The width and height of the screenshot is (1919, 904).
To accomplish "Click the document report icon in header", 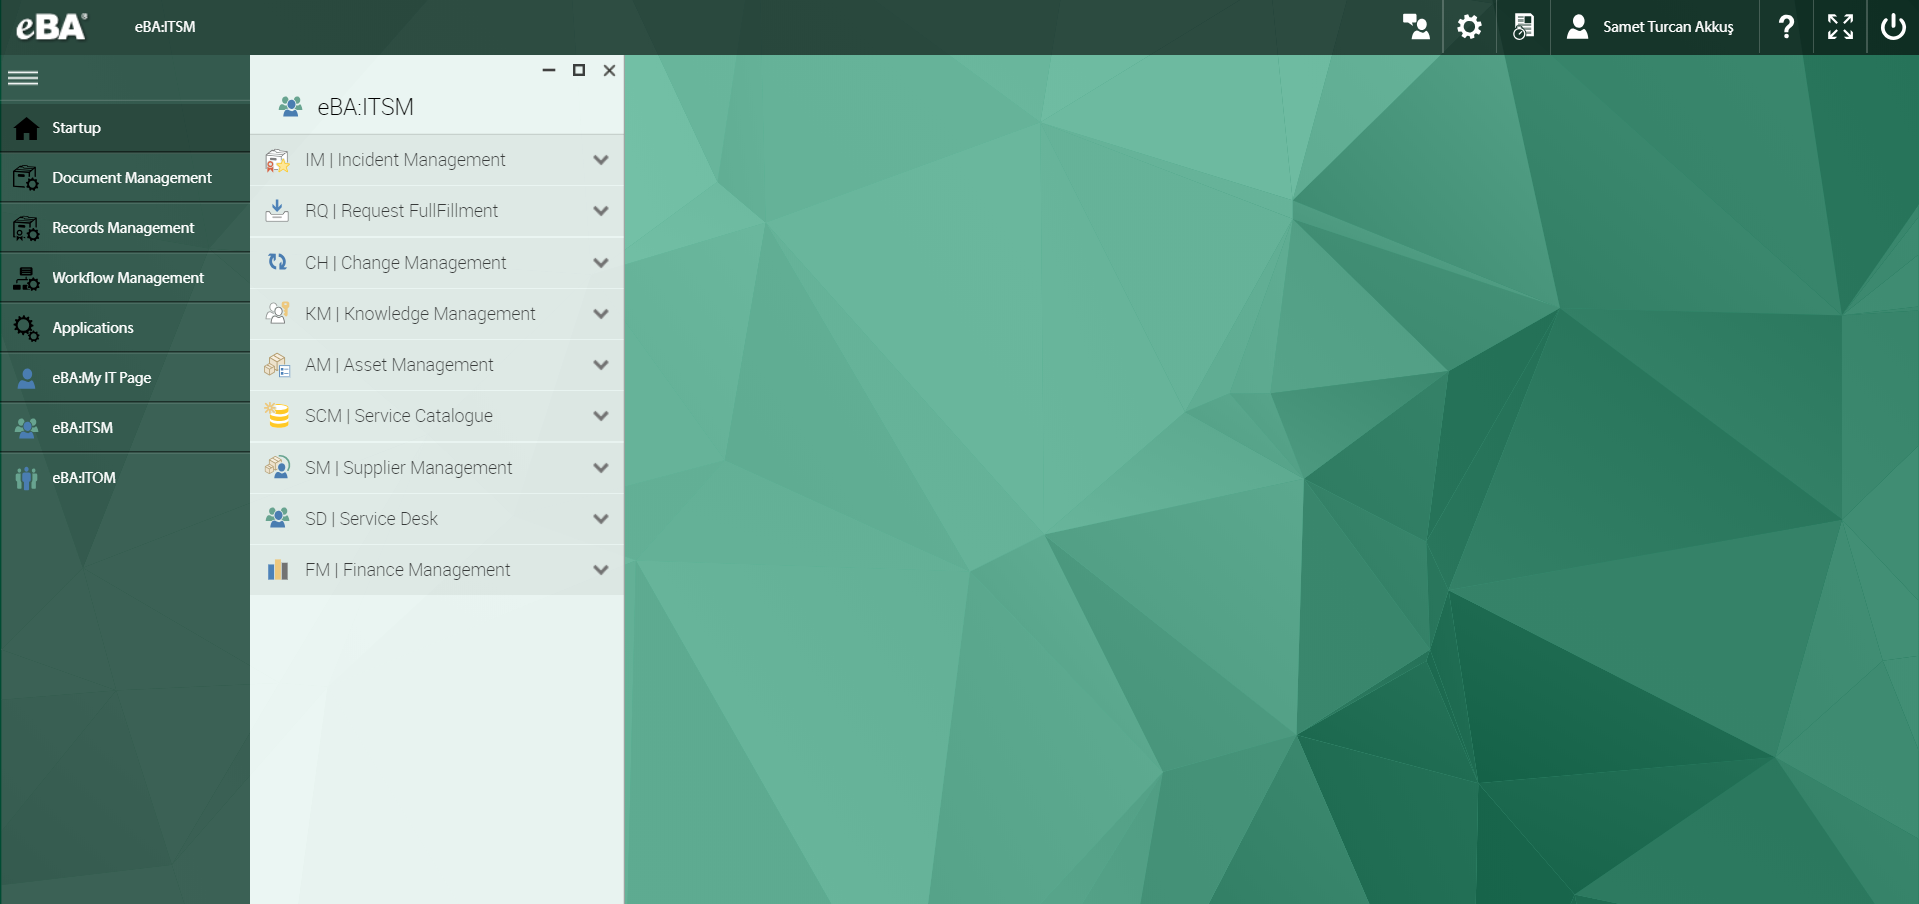I will (x=1523, y=27).
